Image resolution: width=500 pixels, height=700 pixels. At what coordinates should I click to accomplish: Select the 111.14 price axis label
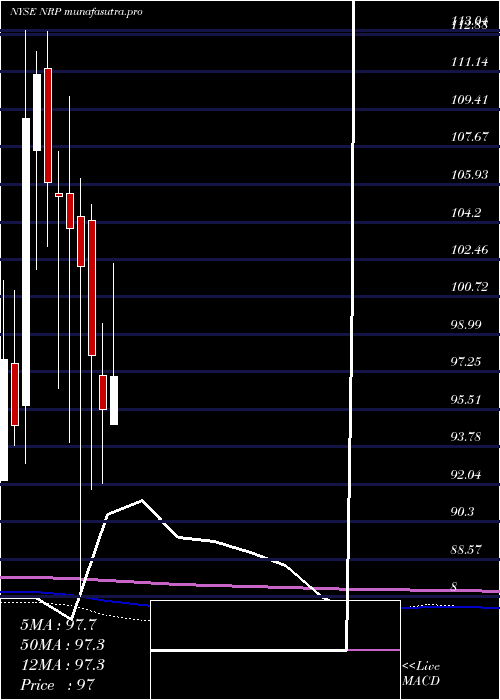click(469, 62)
